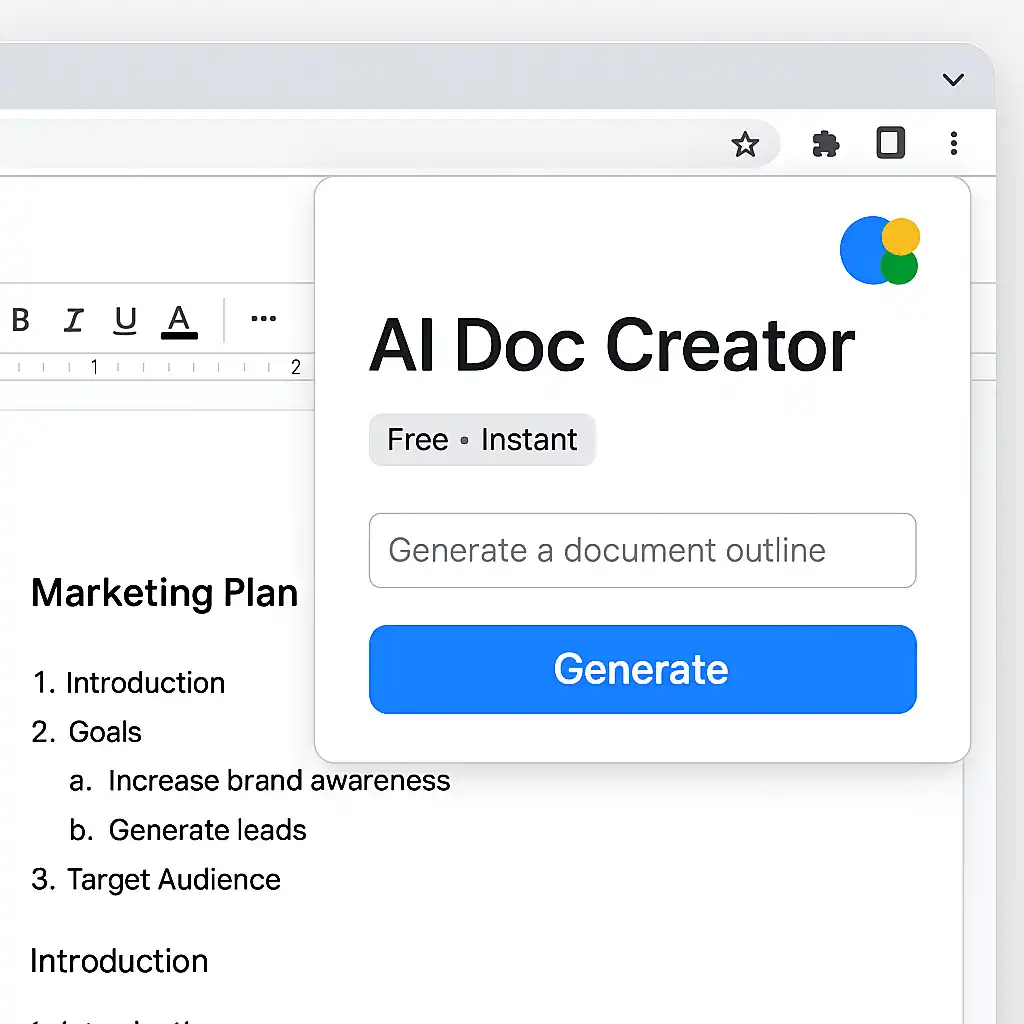Click the AI Doc Creator logo icon

coord(879,250)
